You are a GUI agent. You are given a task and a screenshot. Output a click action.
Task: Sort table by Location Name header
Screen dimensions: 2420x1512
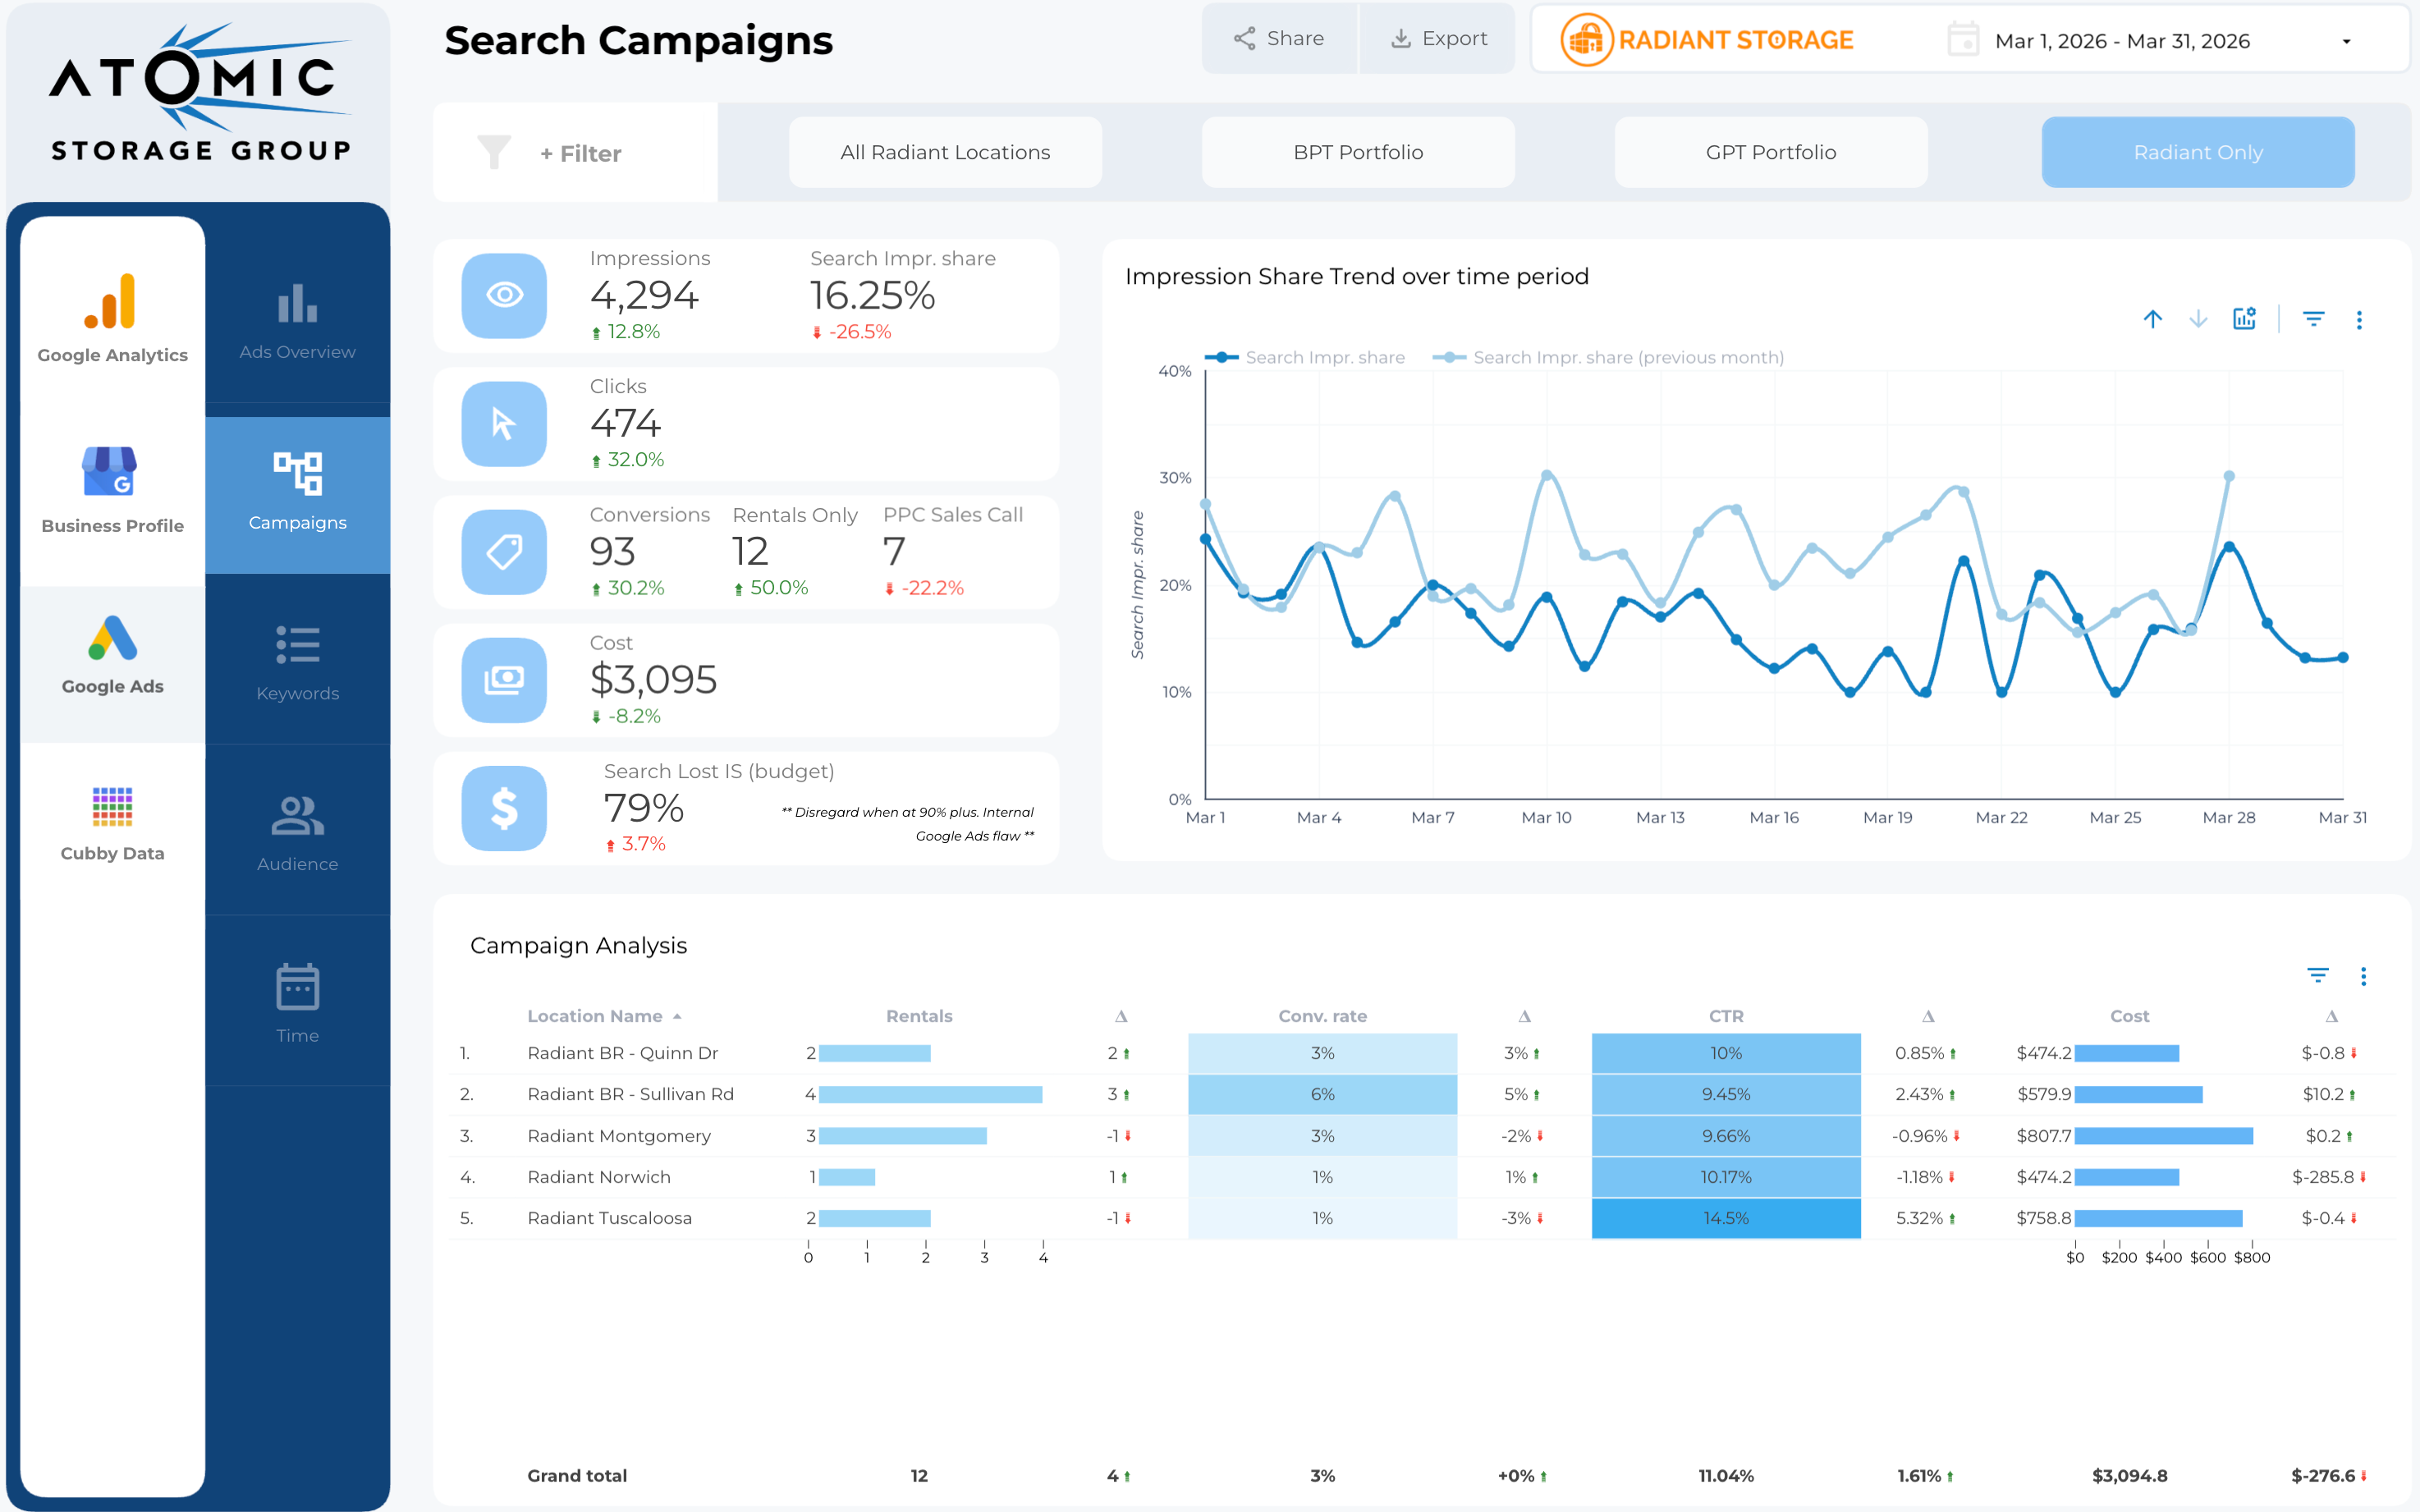coord(594,1016)
